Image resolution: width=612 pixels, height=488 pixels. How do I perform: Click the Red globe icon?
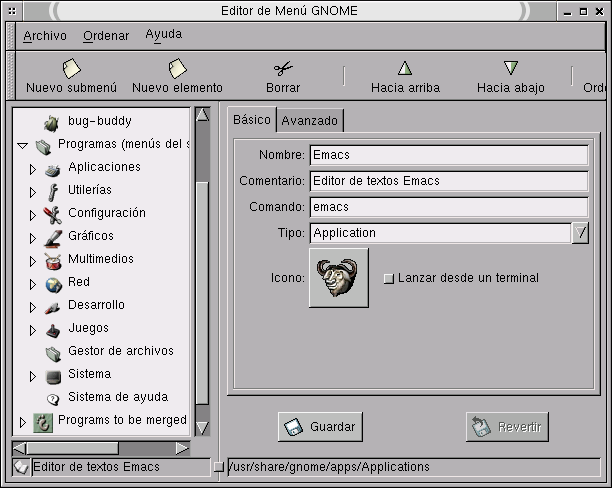[53, 285]
